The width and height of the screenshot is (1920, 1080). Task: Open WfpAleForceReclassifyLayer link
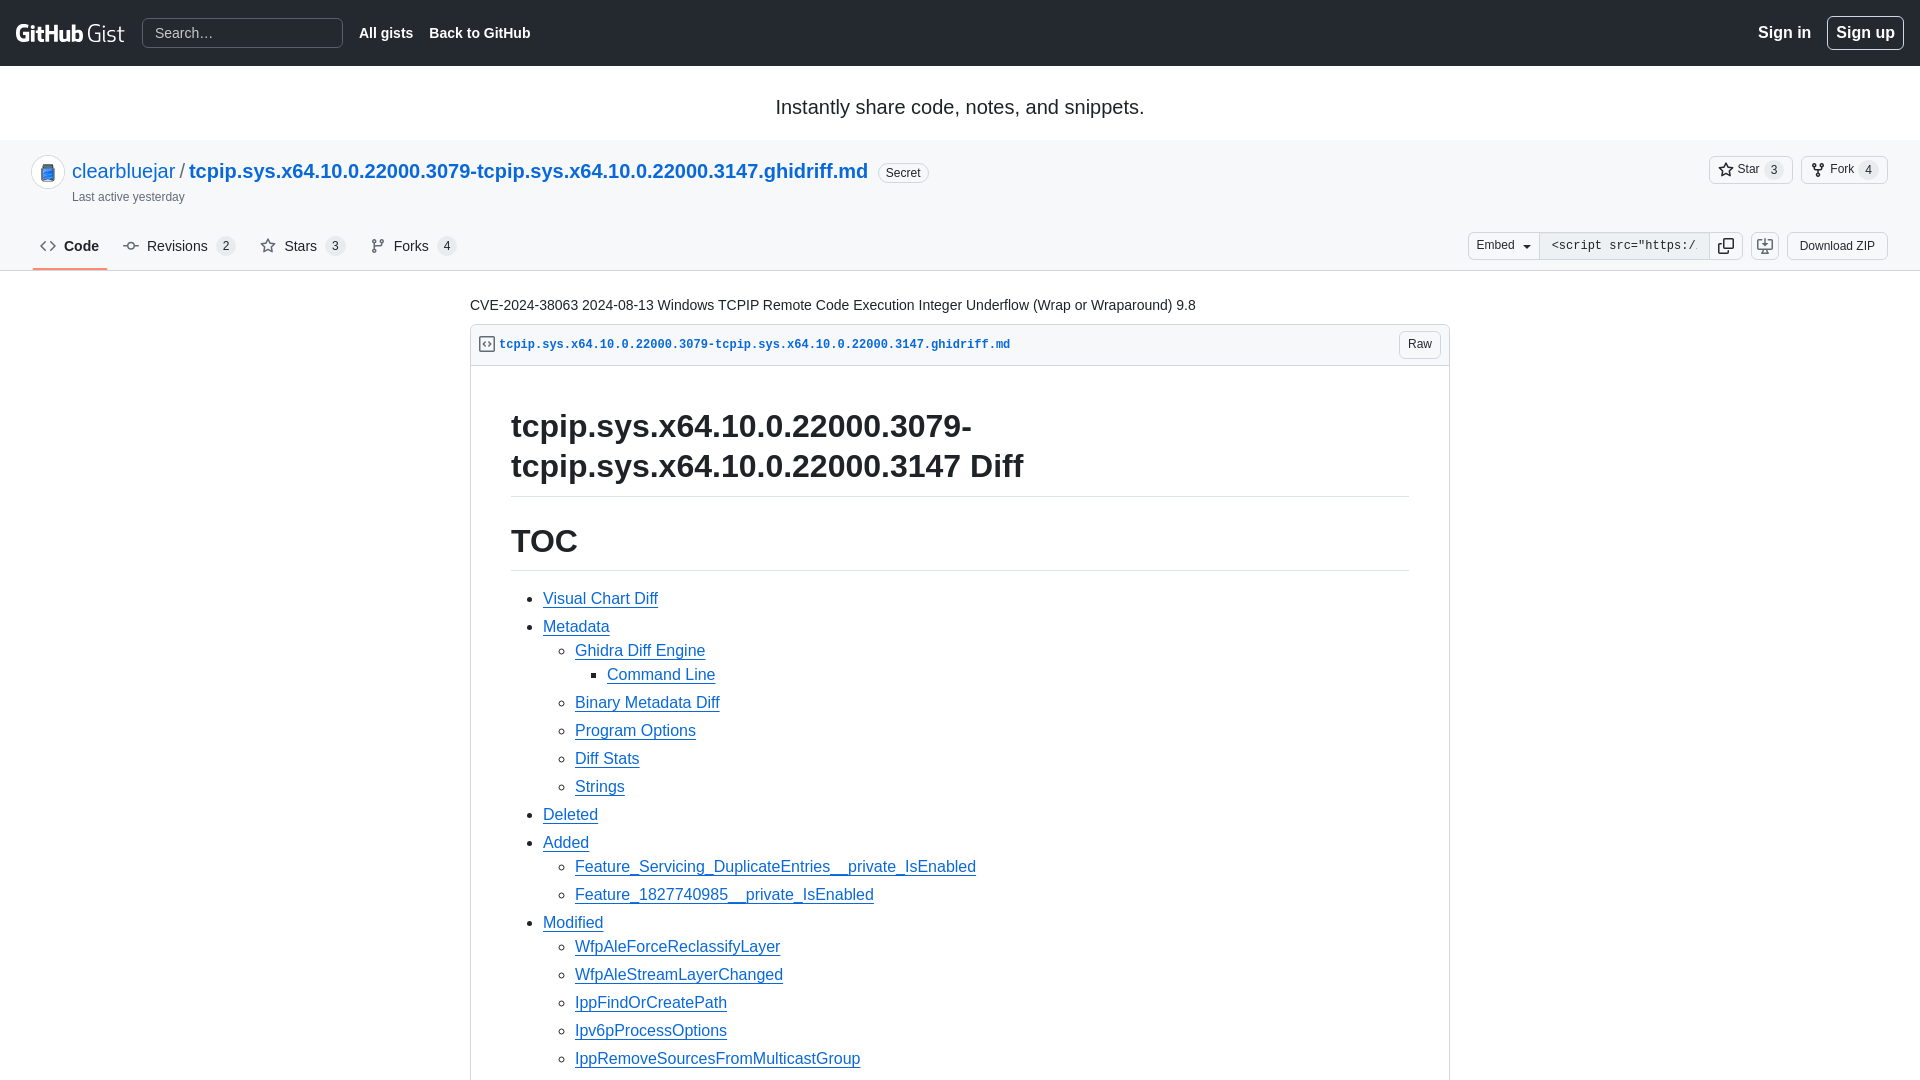(x=677, y=946)
